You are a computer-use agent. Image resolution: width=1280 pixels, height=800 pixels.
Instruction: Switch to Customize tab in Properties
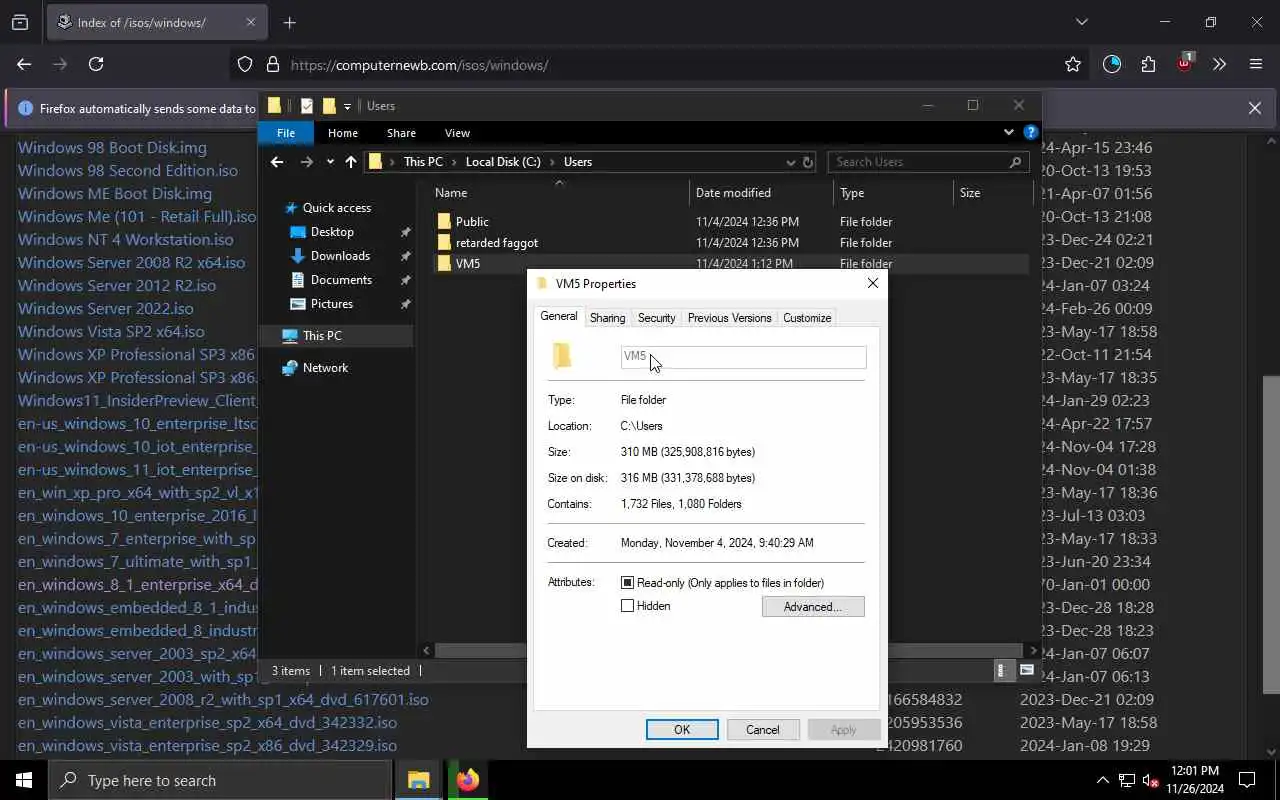coord(807,318)
